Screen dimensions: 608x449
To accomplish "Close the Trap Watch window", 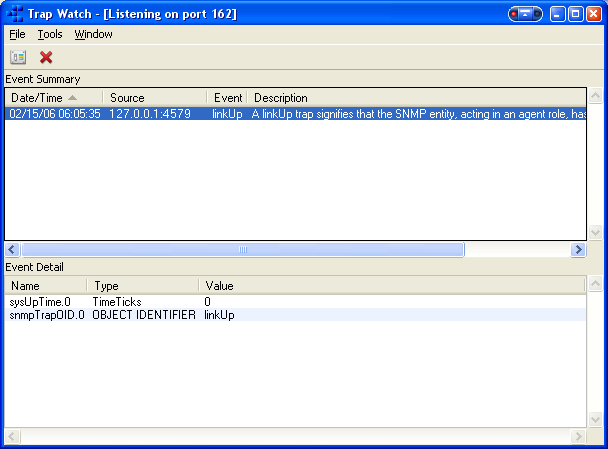I will [x=594, y=14].
